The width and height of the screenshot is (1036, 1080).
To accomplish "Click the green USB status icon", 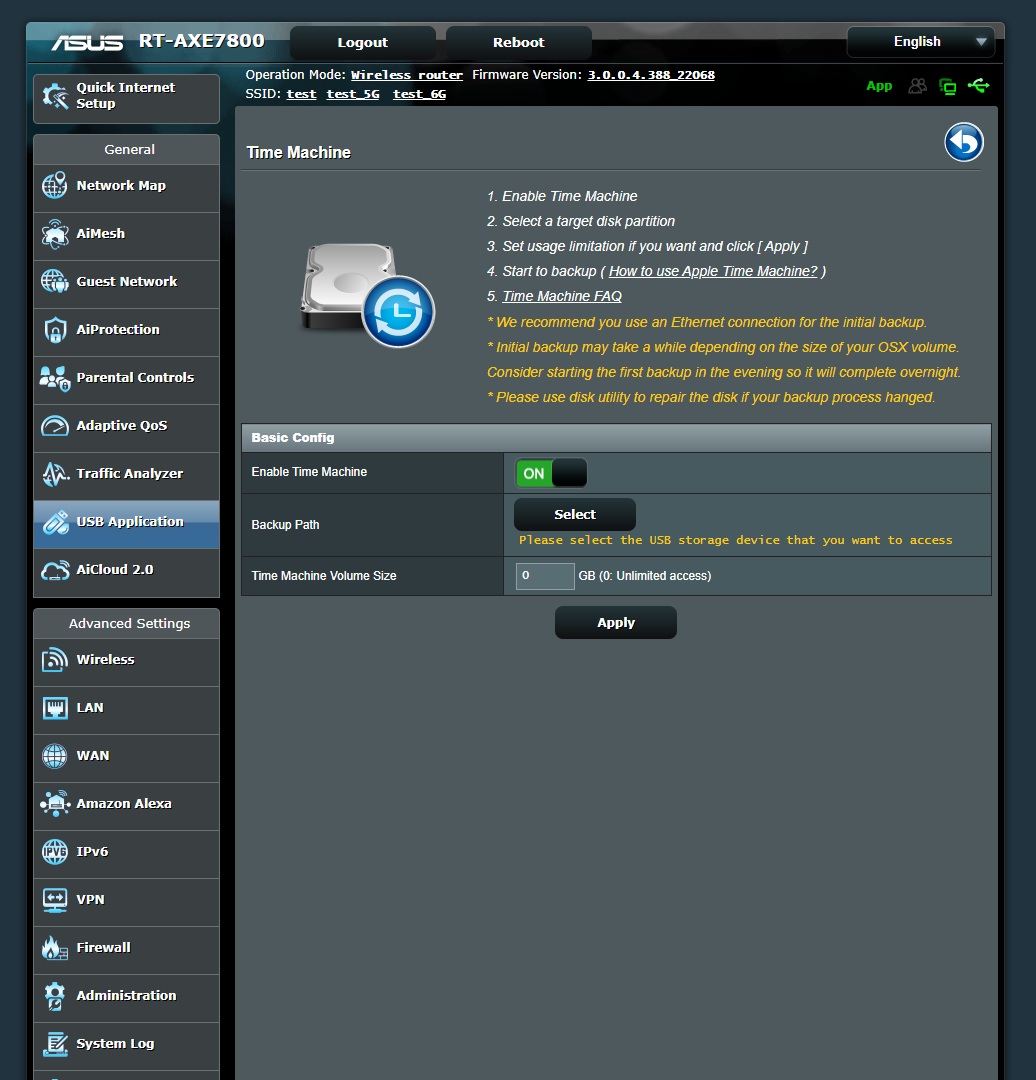I will coord(978,85).
